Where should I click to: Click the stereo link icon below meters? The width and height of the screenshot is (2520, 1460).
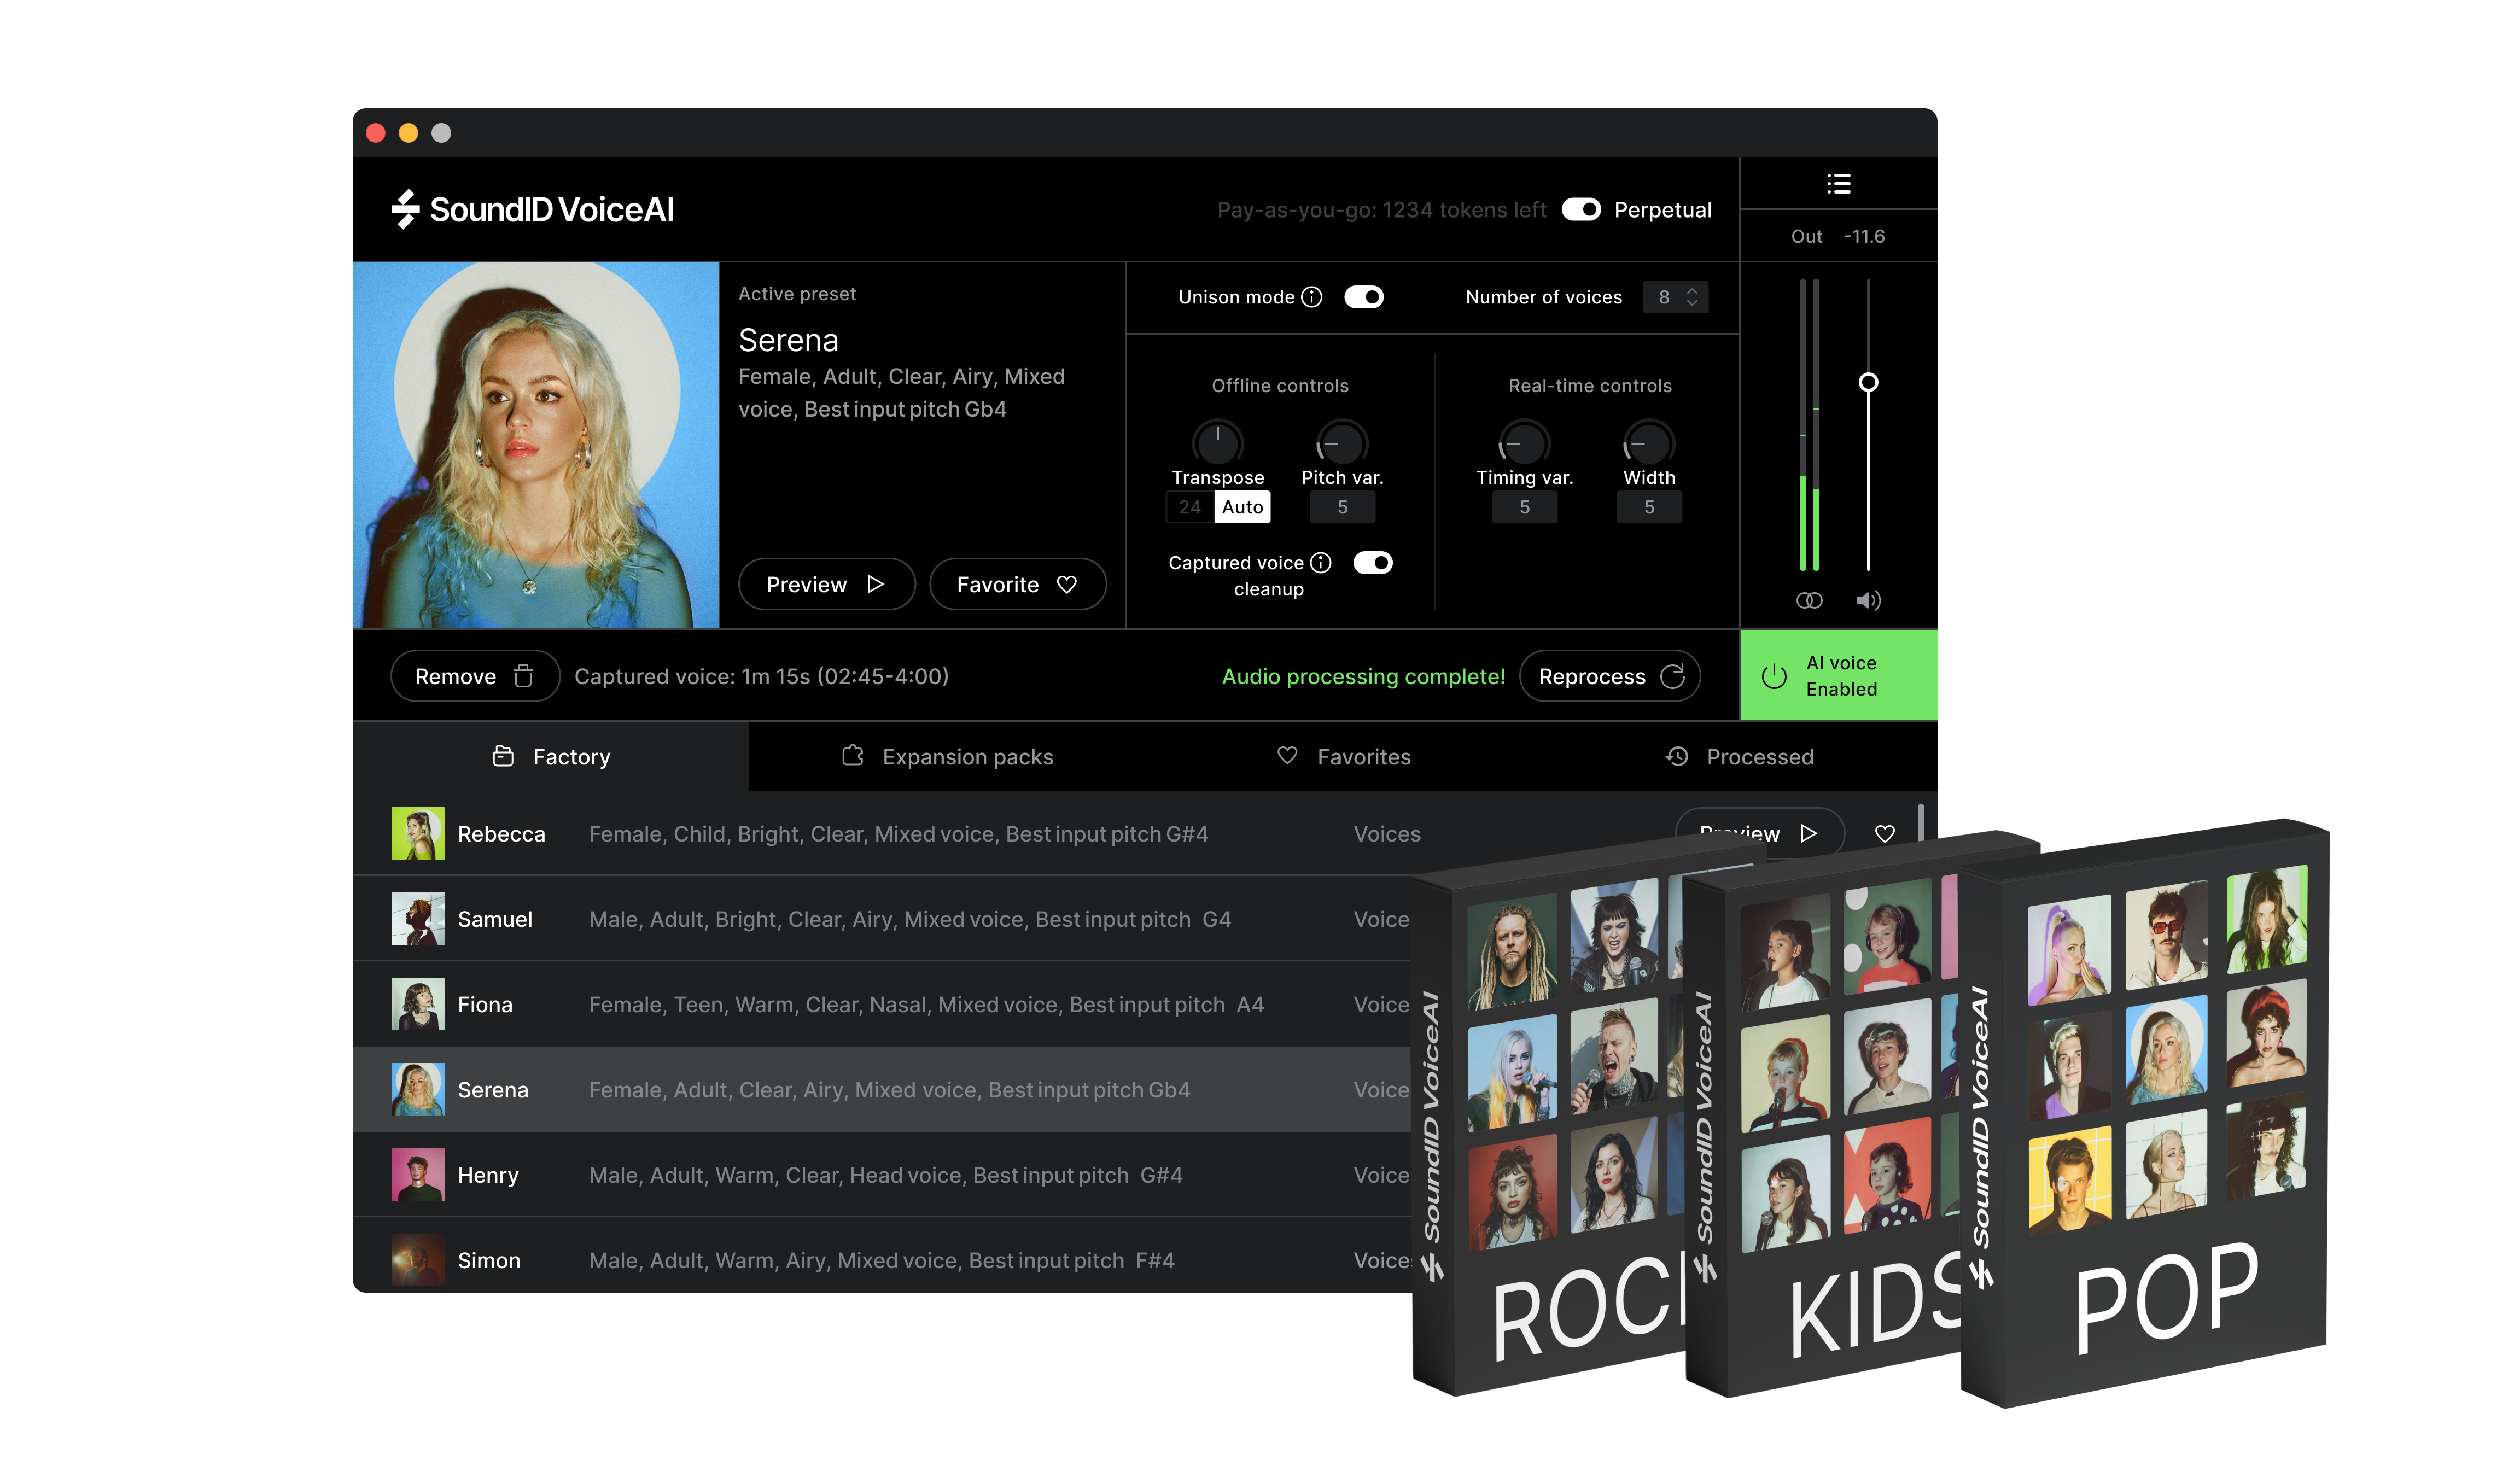click(x=1809, y=600)
